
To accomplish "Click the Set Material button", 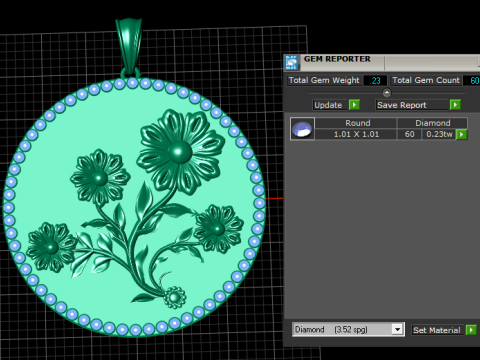I will click(437, 330).
